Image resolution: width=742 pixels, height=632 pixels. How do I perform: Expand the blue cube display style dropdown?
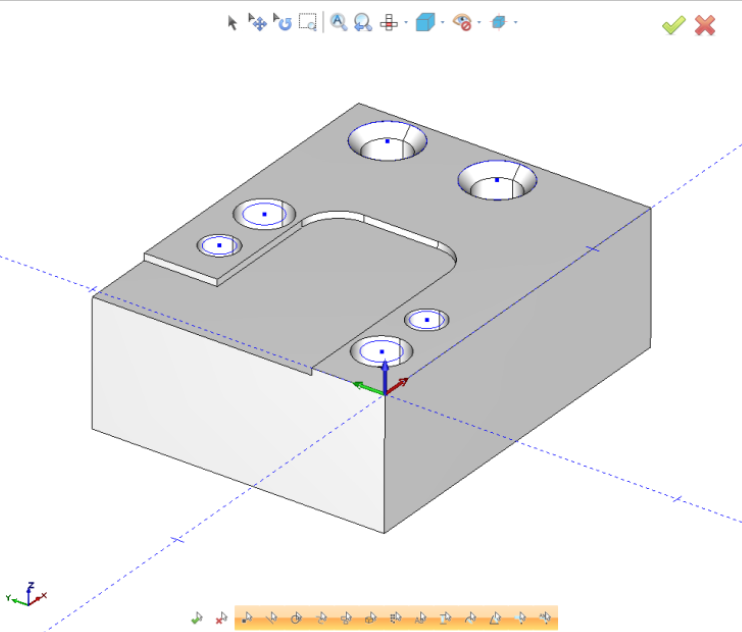[442, 22]
